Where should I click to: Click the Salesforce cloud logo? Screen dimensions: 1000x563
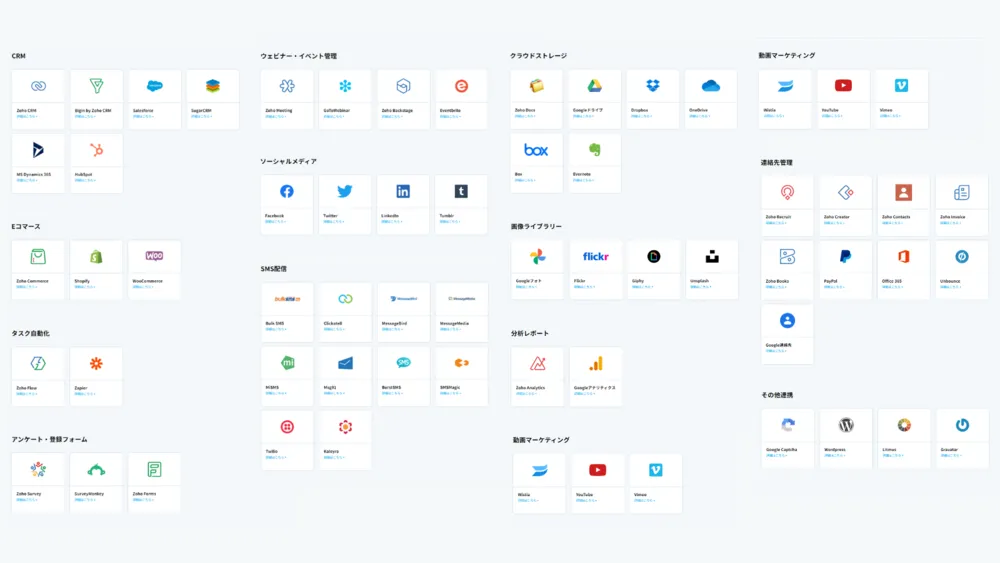click(x=154, y=86)
